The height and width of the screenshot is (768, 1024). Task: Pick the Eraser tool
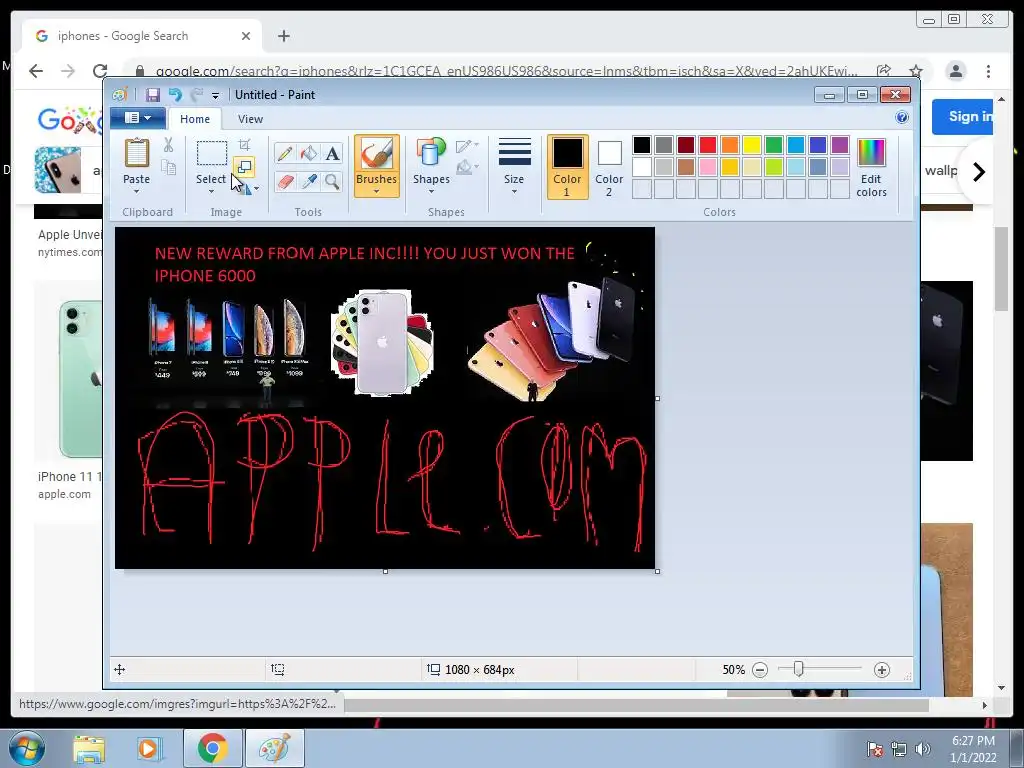(285, 181)
